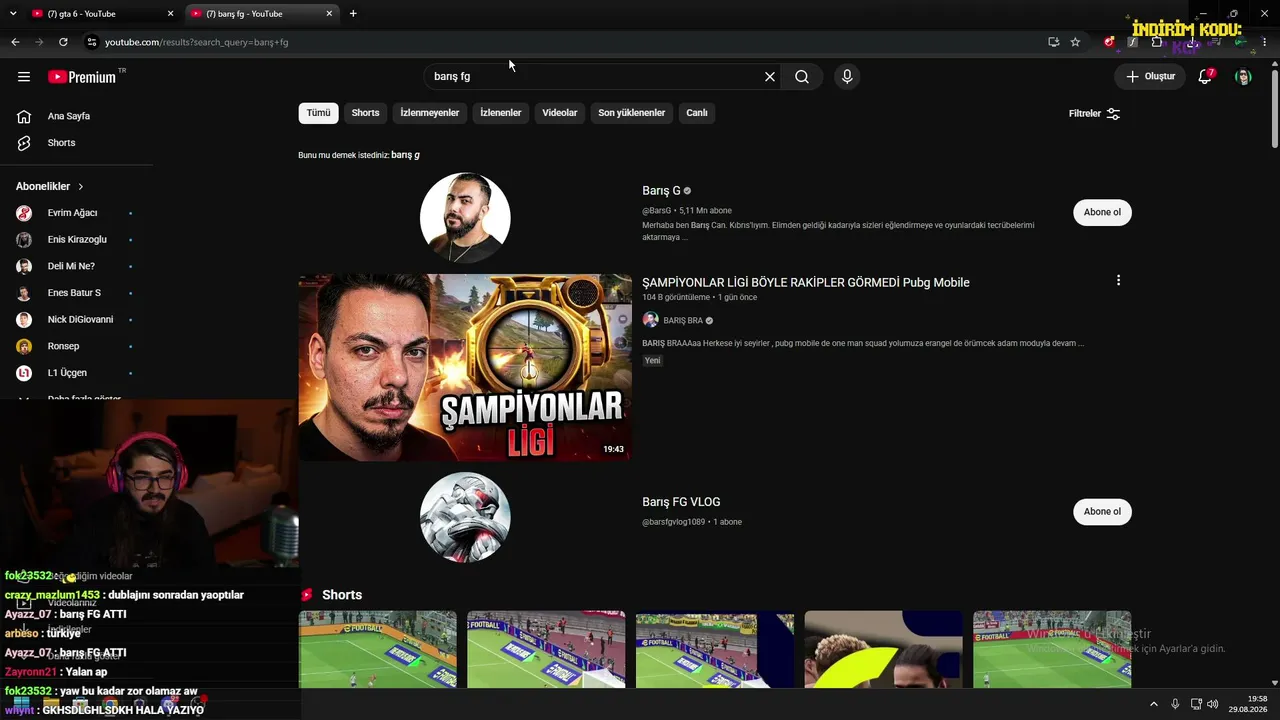Open Enes Batur S subscription

tap(76, 293)
